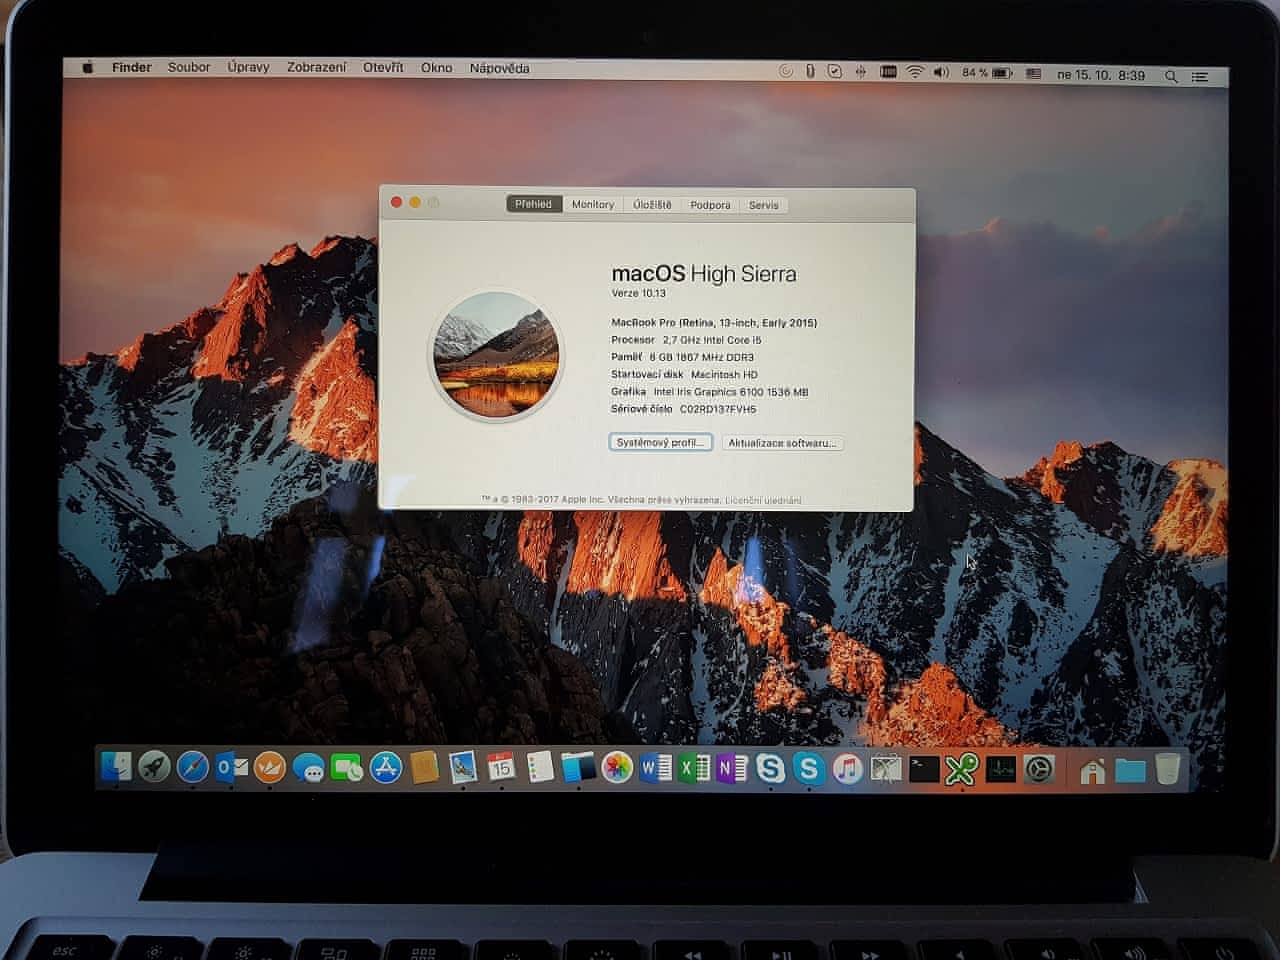
Task: Click the Verze 10.13 text
Action: point(638,293)
